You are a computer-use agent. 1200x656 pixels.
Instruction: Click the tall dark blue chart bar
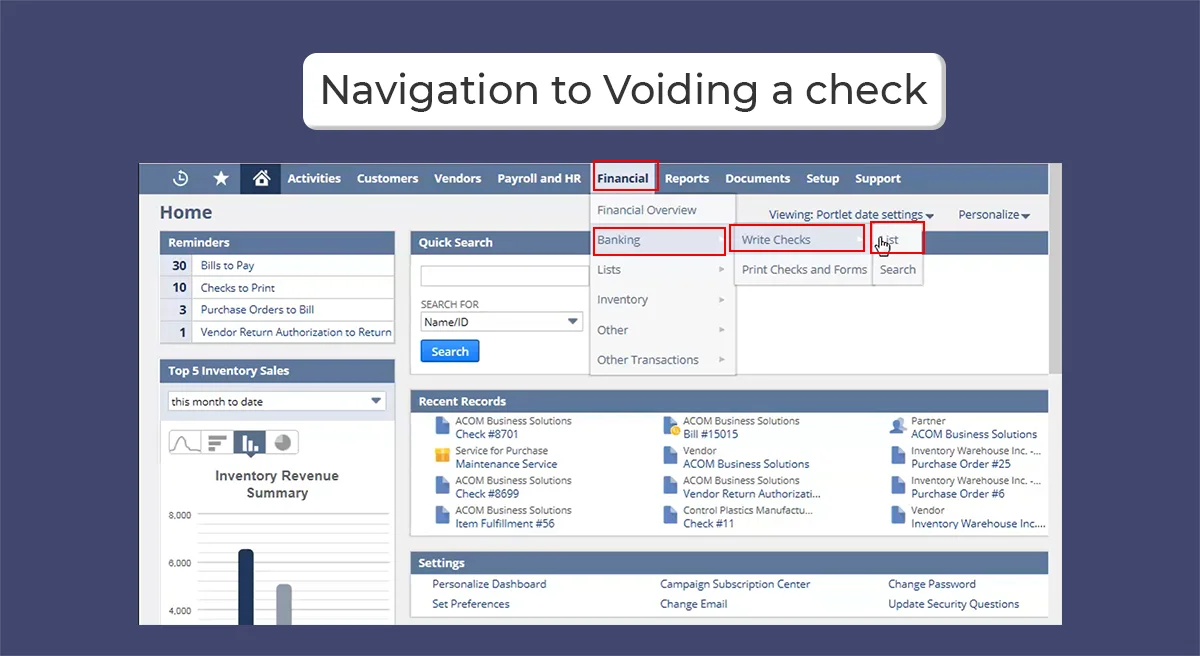pyautogui.click(x=246, y=587)
